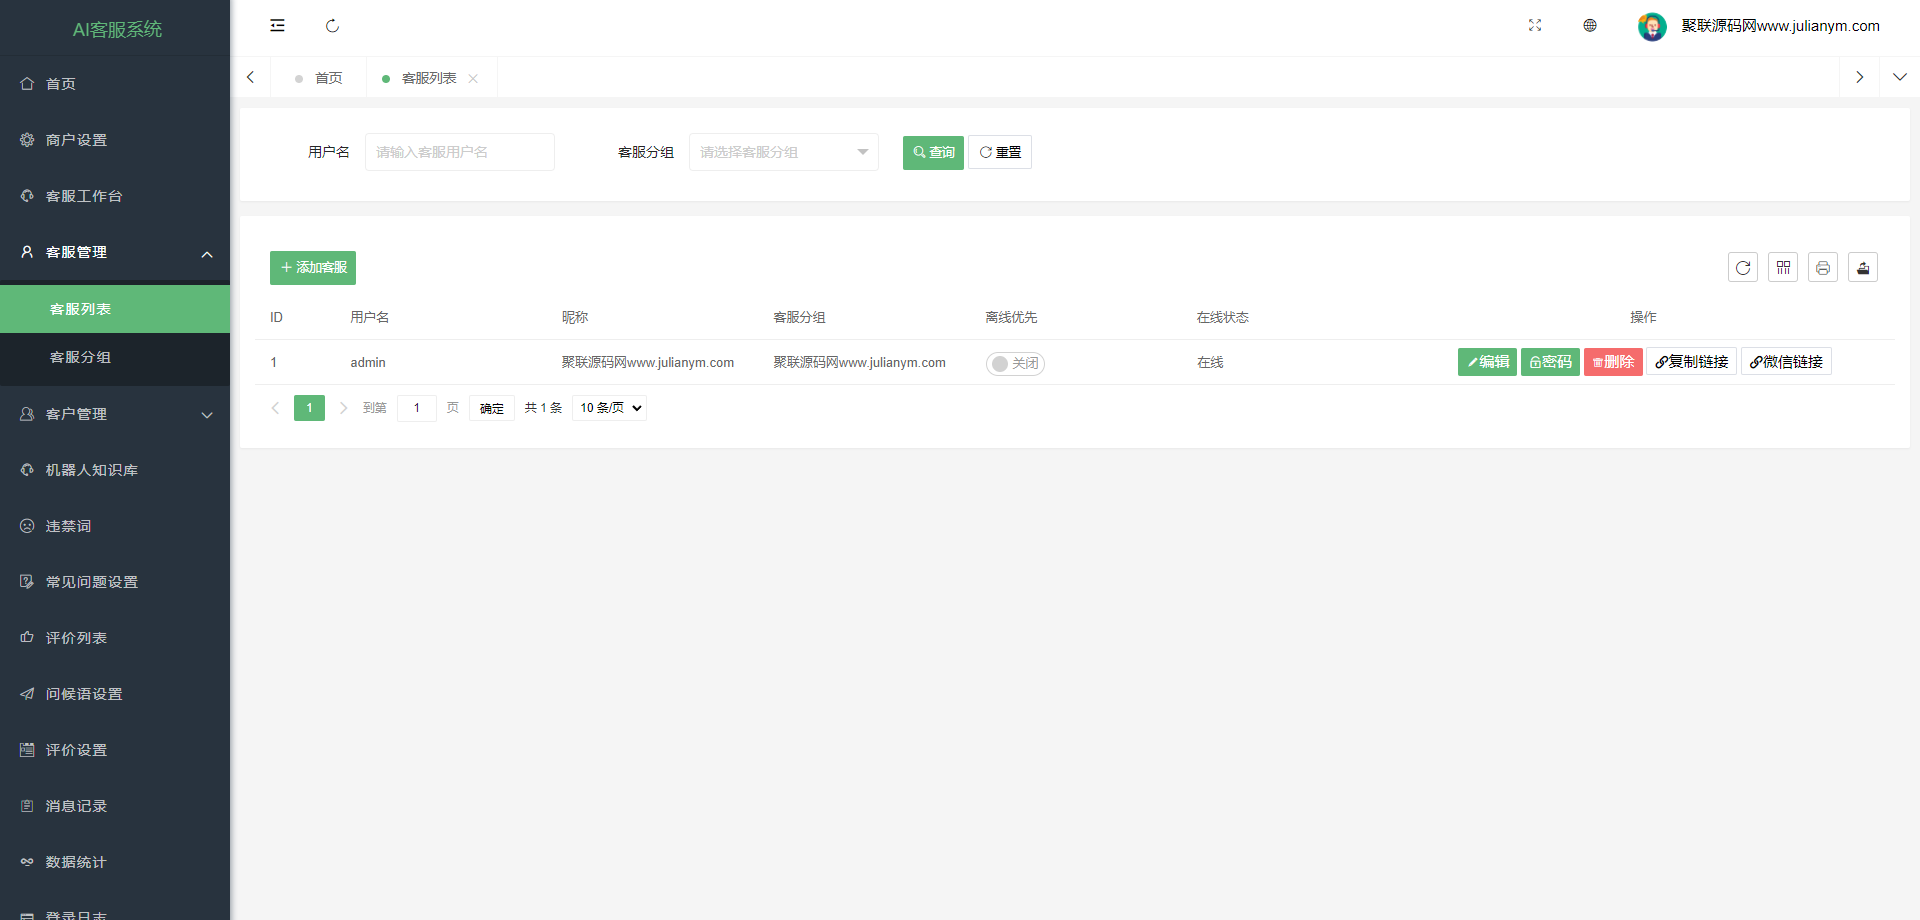Click the 重置 reset button
Image resolution: width=1920 pixels, height=920 pixels.
[1000, 152]
